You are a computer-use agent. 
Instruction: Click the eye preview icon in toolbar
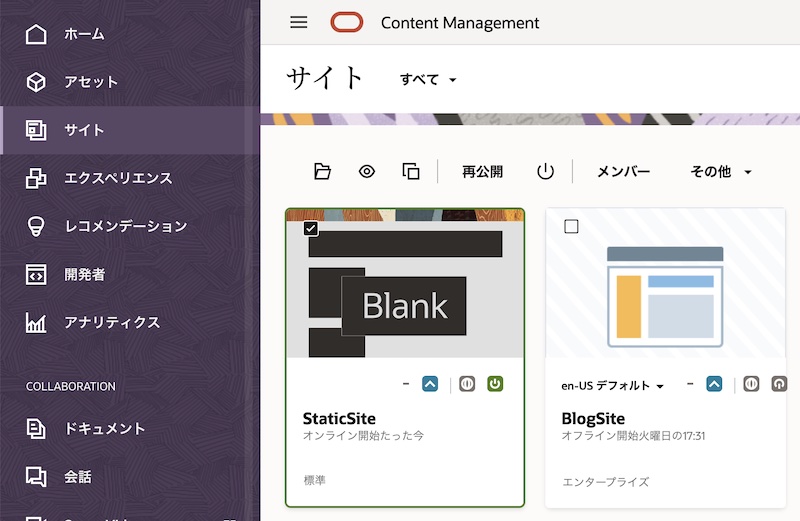click(x=367, y=171)
